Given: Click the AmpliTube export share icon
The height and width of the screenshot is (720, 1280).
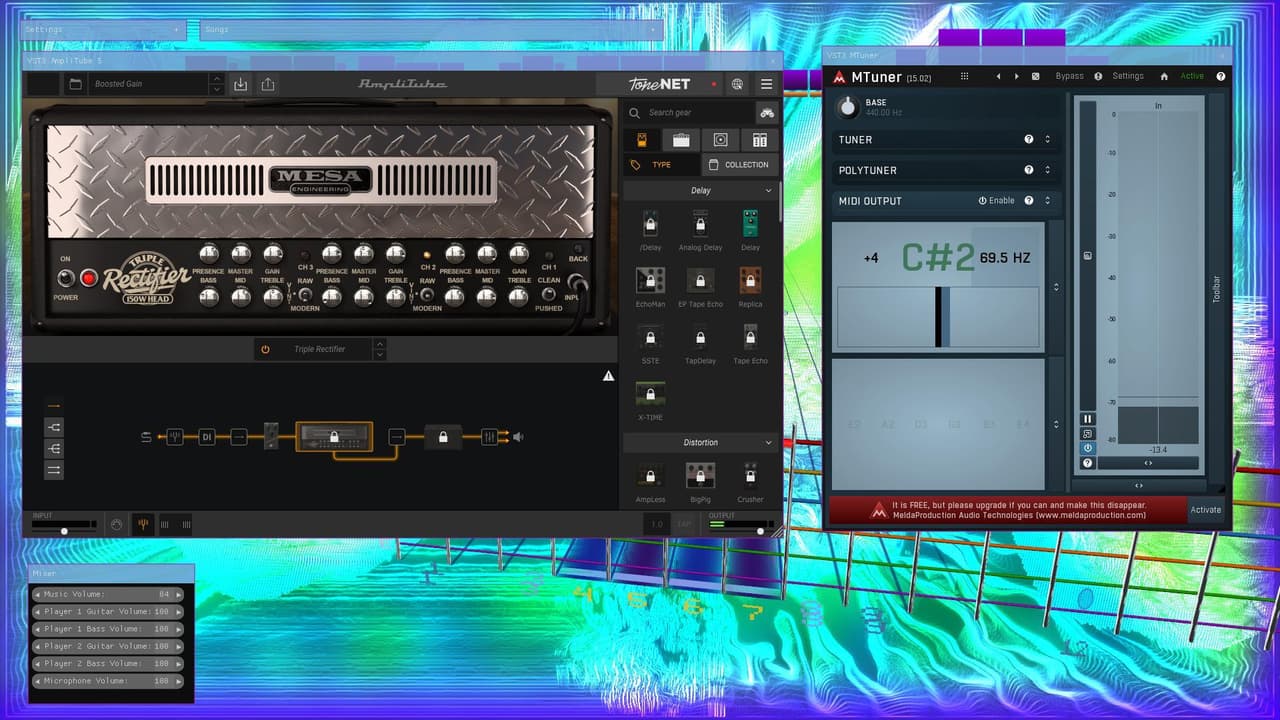Looking at the screenshot, I should 268,85.
